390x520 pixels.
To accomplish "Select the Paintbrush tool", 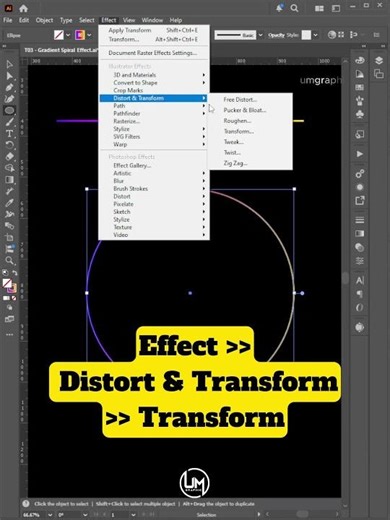I will click(9, 122).
